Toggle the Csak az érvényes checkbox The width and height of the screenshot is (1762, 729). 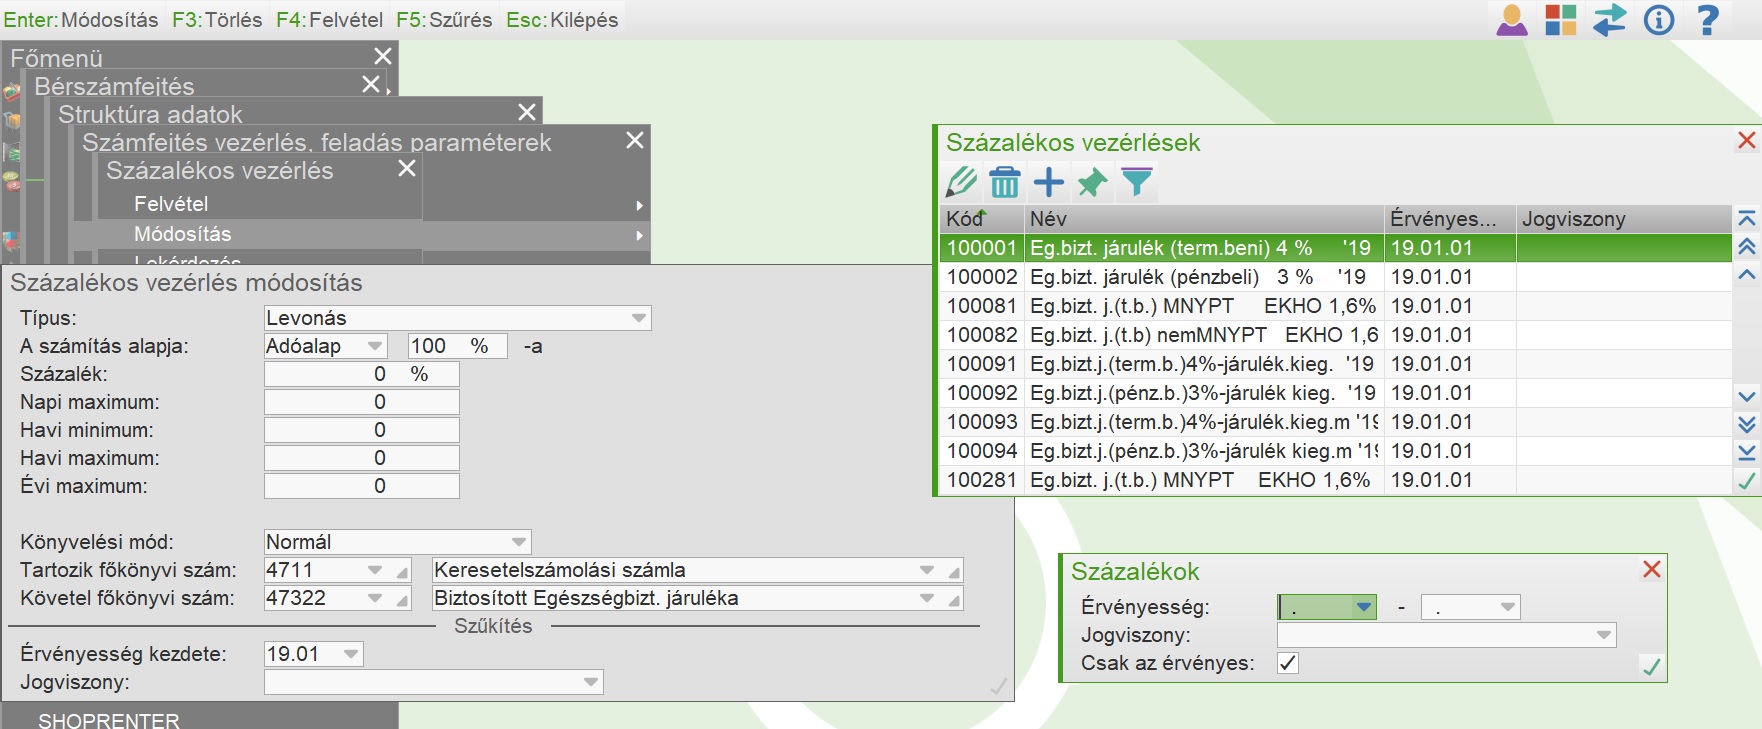(x=1288, y=663)
